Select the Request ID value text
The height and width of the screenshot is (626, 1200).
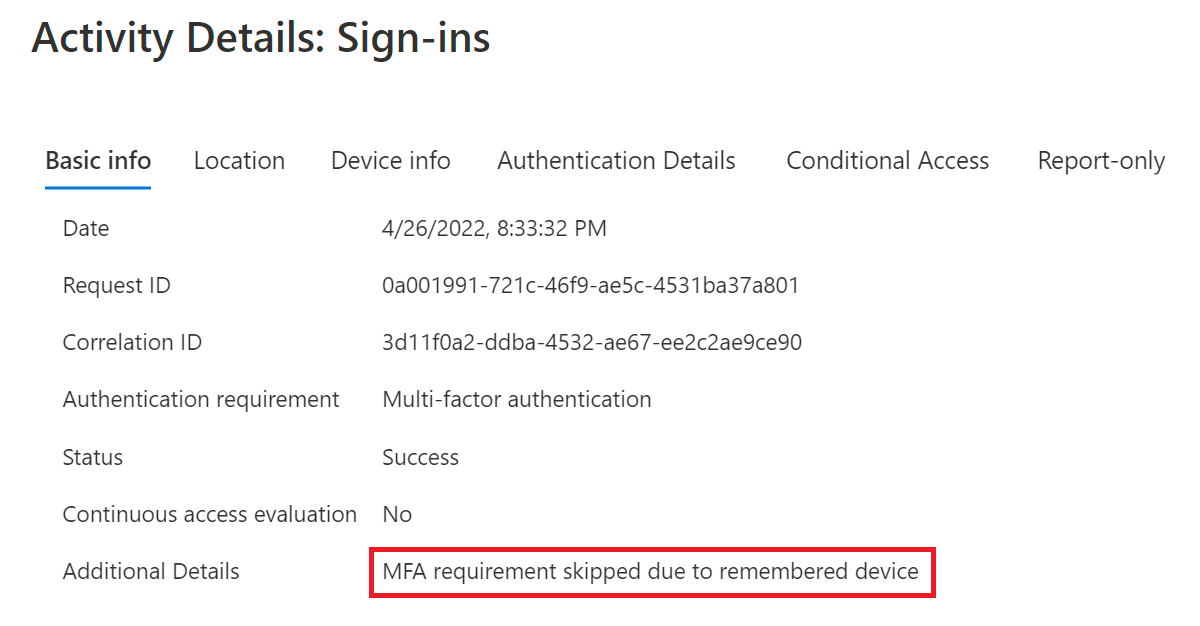[590, 286]
